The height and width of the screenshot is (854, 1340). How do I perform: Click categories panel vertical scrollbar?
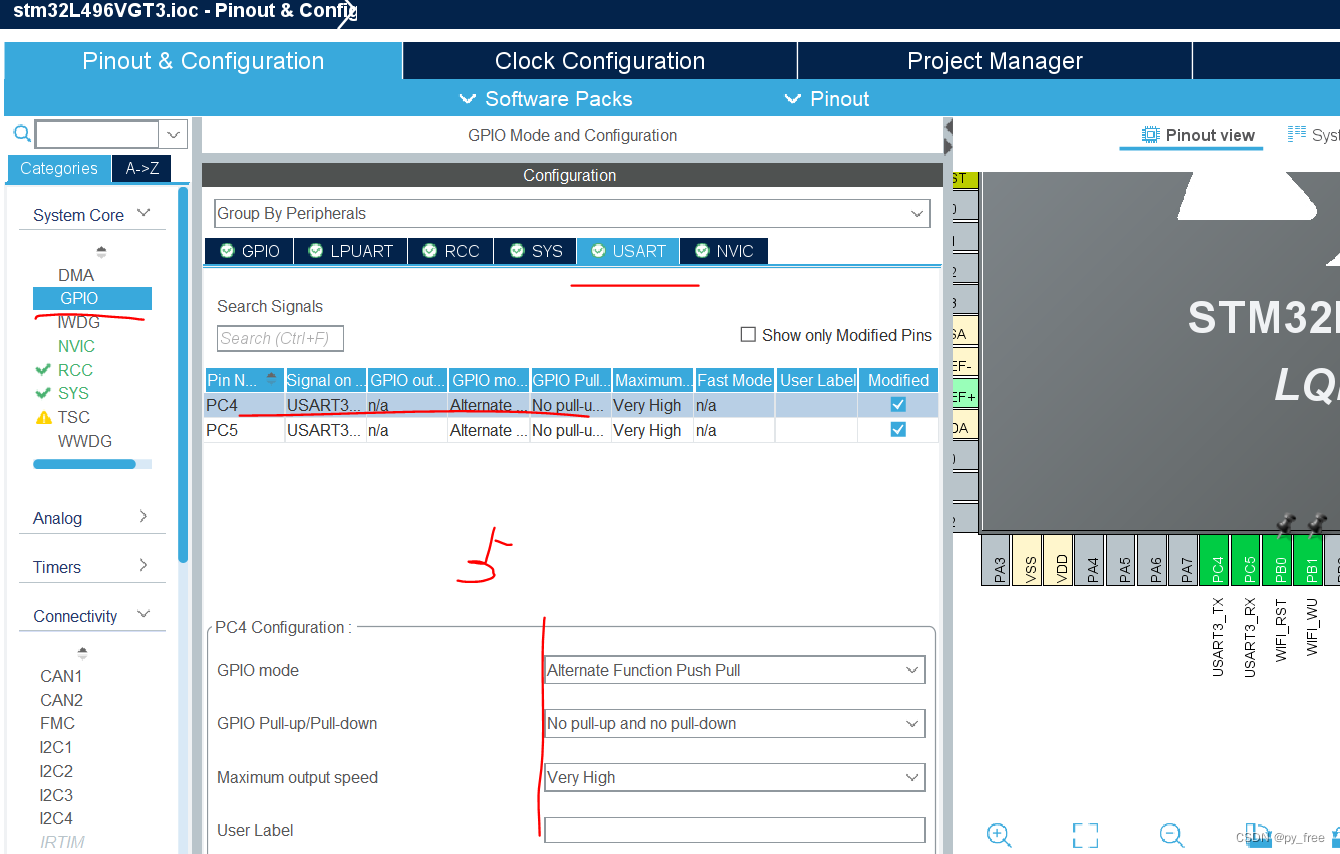point(183,373)
